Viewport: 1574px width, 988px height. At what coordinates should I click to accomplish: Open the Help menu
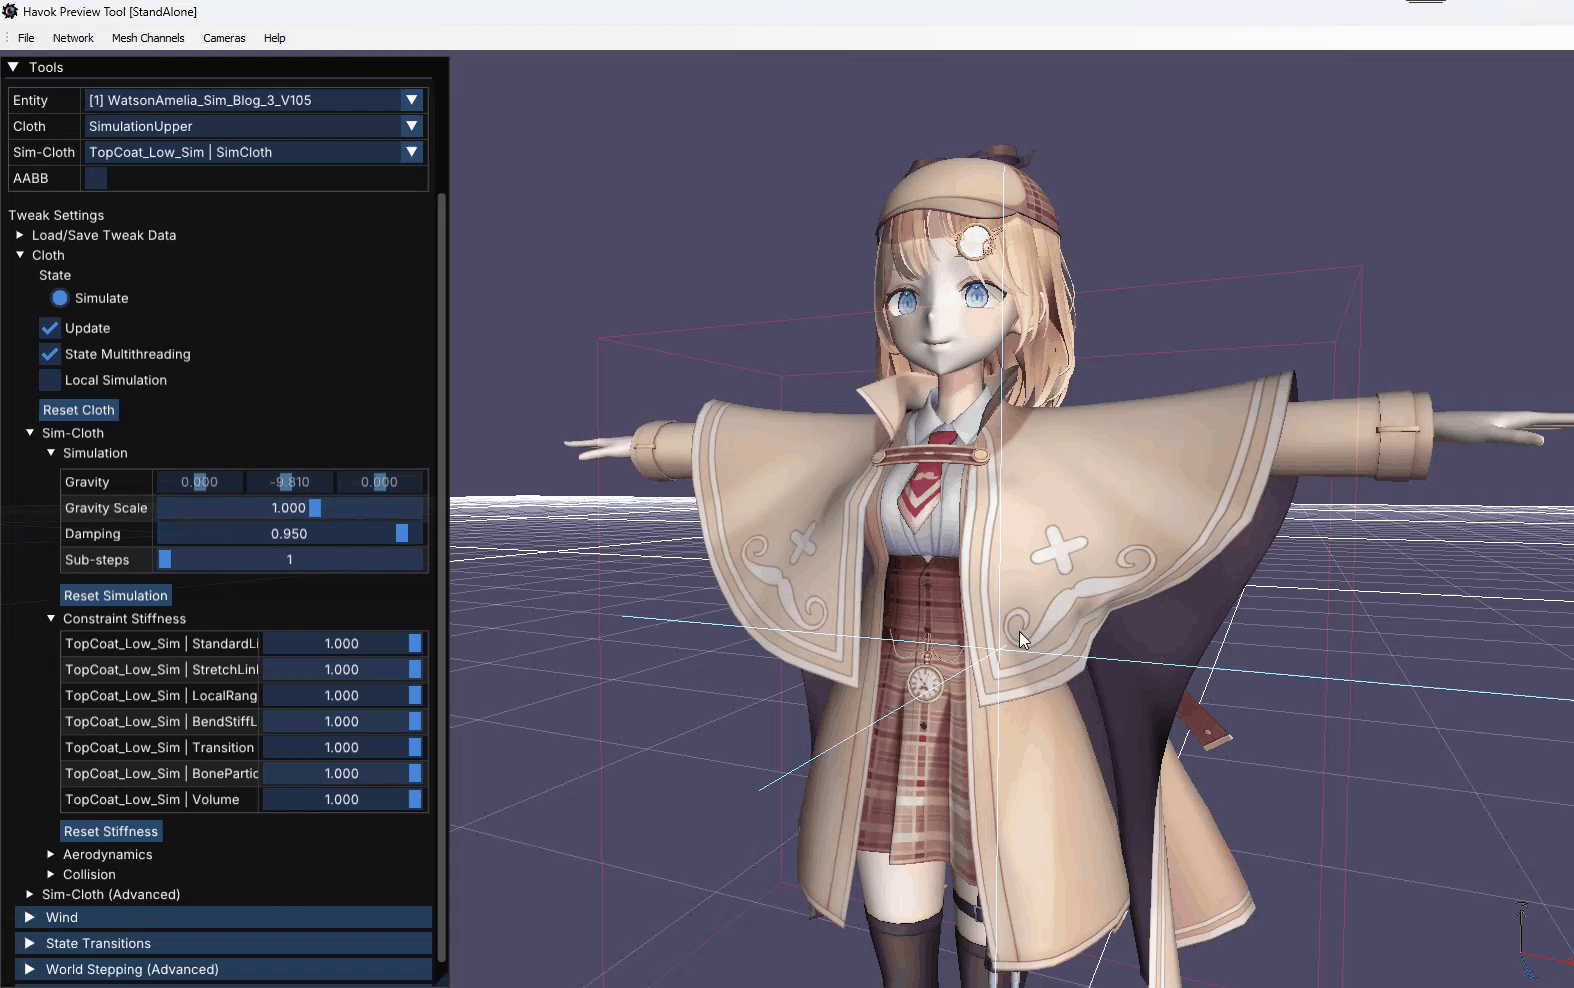coord(274,38)
